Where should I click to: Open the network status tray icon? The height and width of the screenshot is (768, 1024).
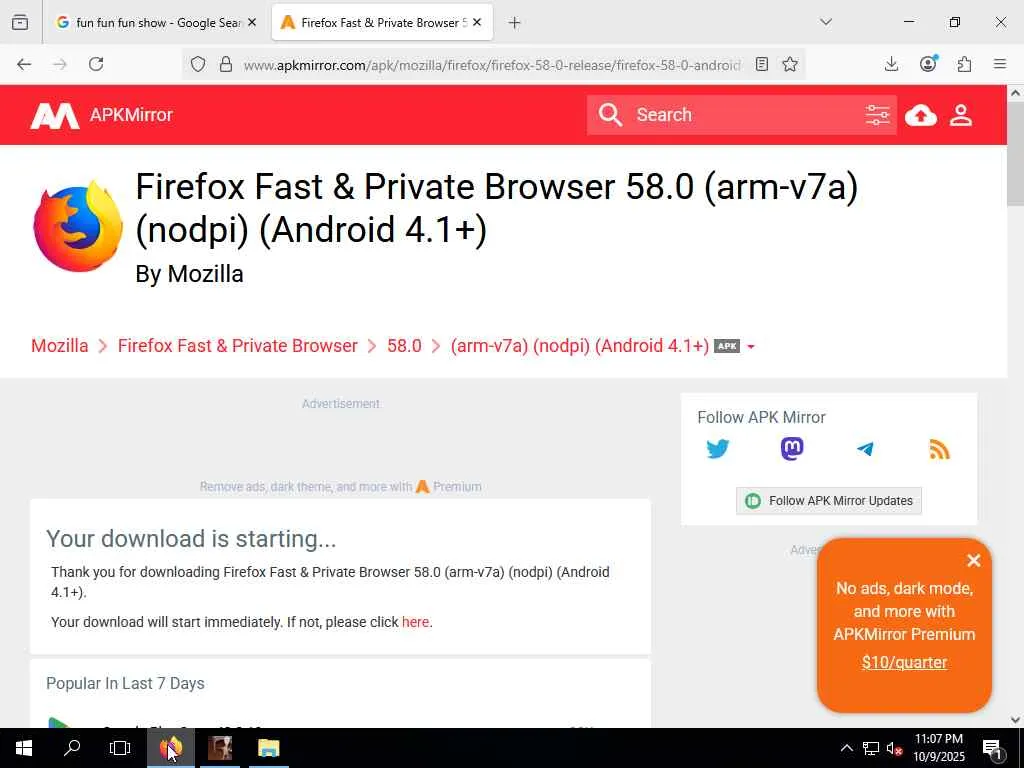point(871,748)
